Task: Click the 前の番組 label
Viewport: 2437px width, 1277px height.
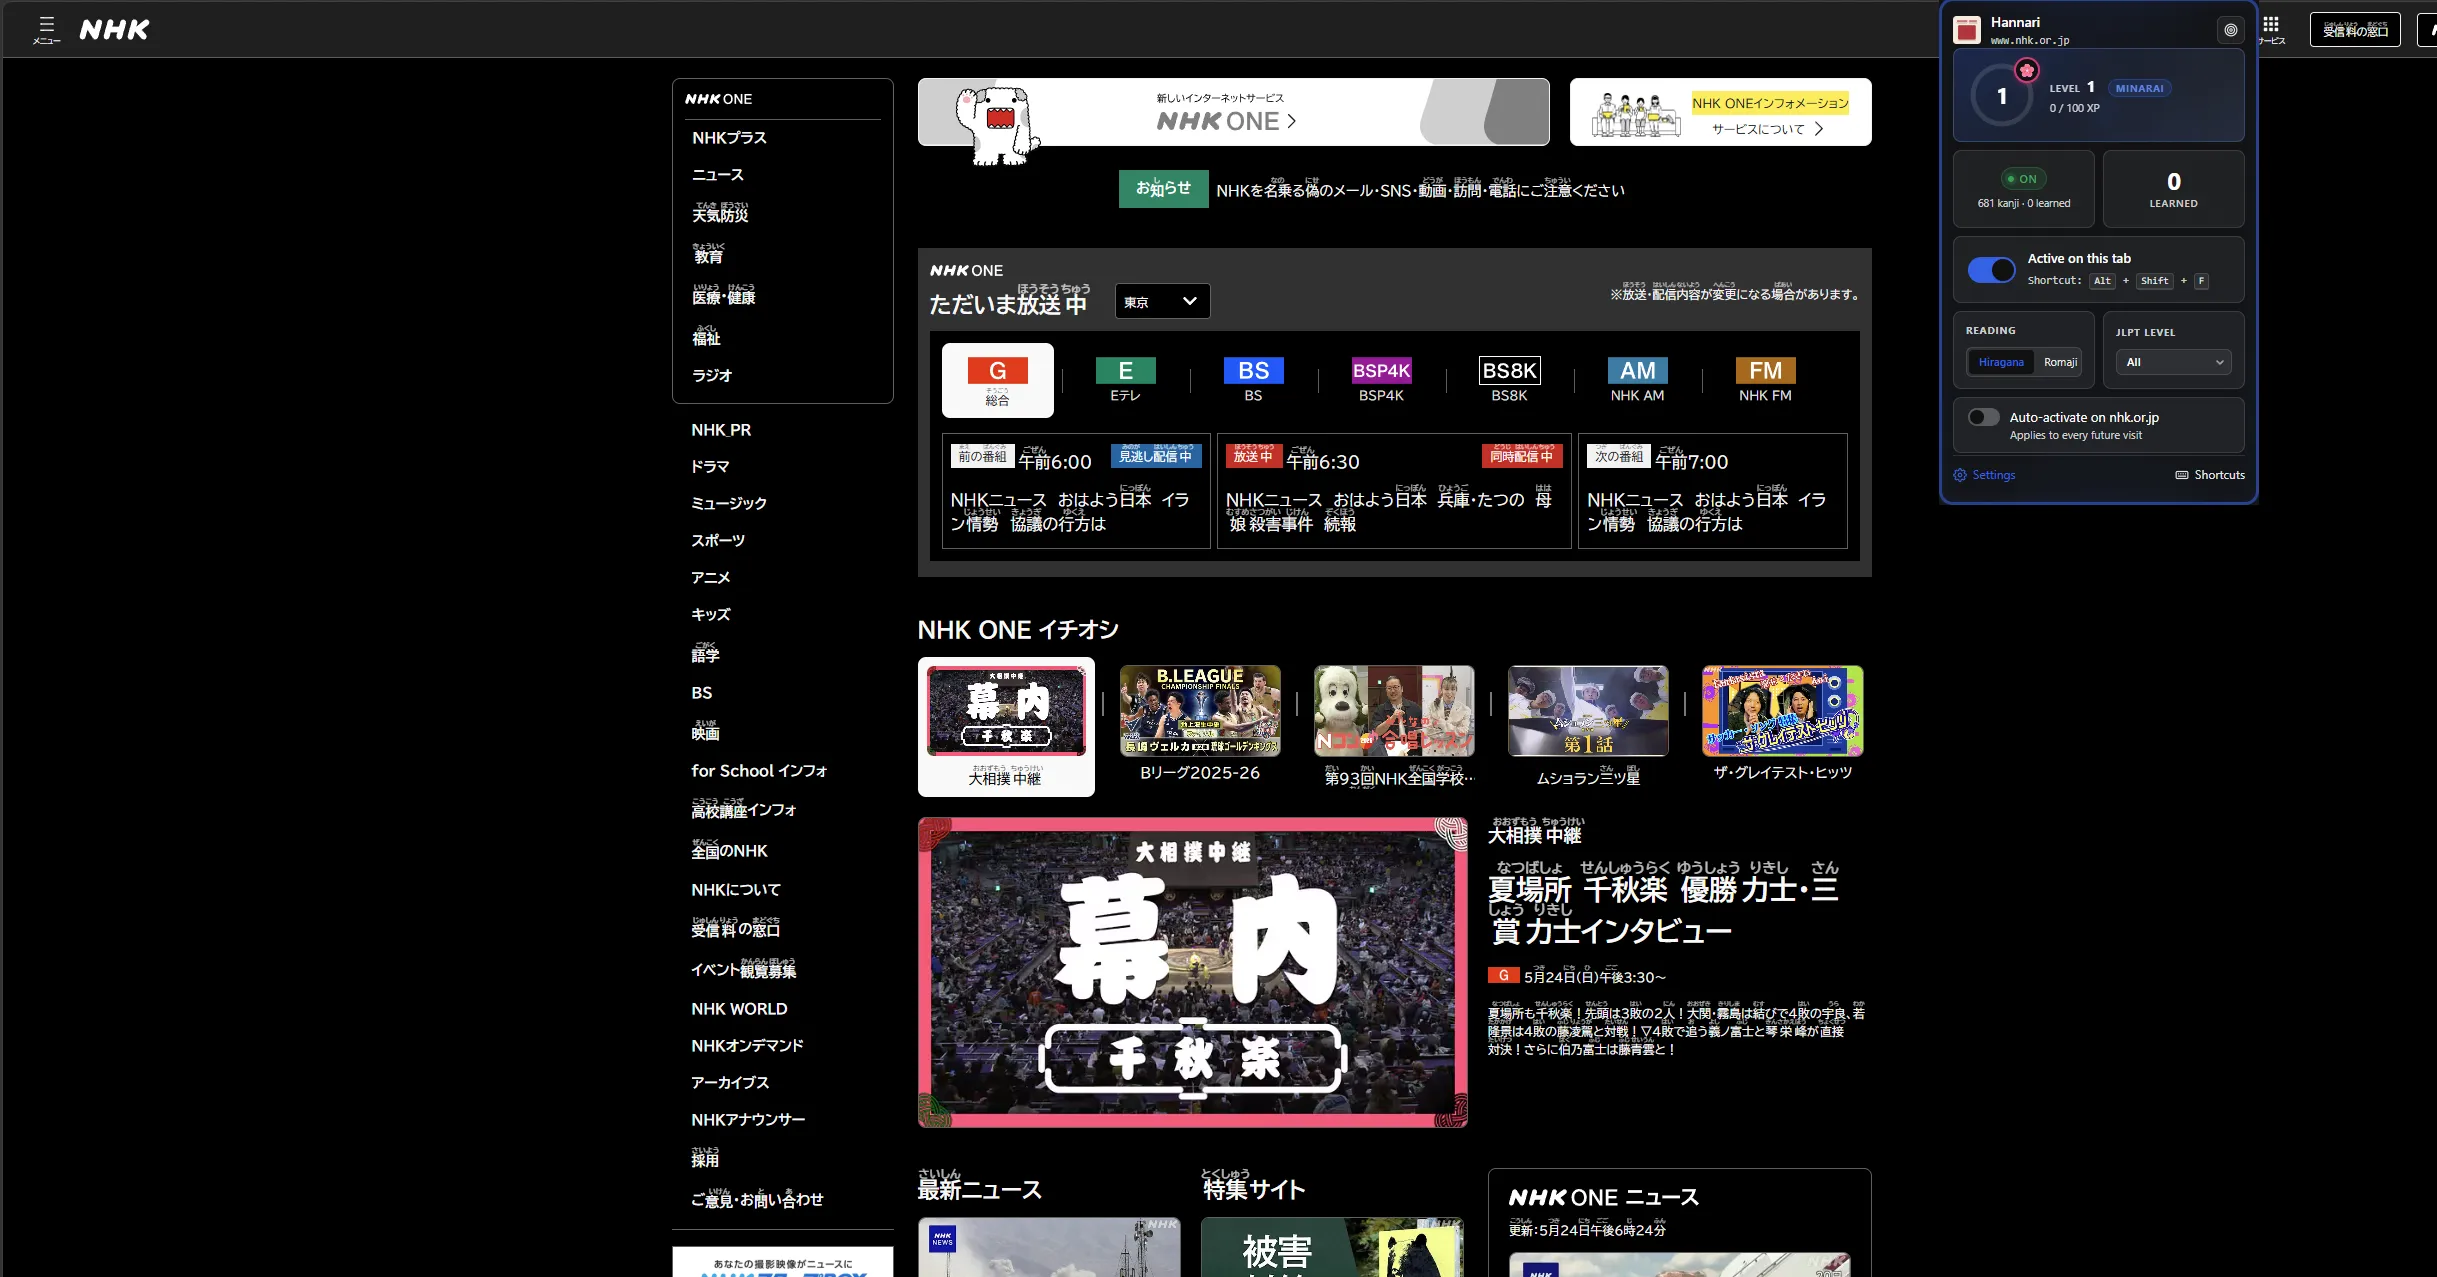Action: [x=982, y=456]
